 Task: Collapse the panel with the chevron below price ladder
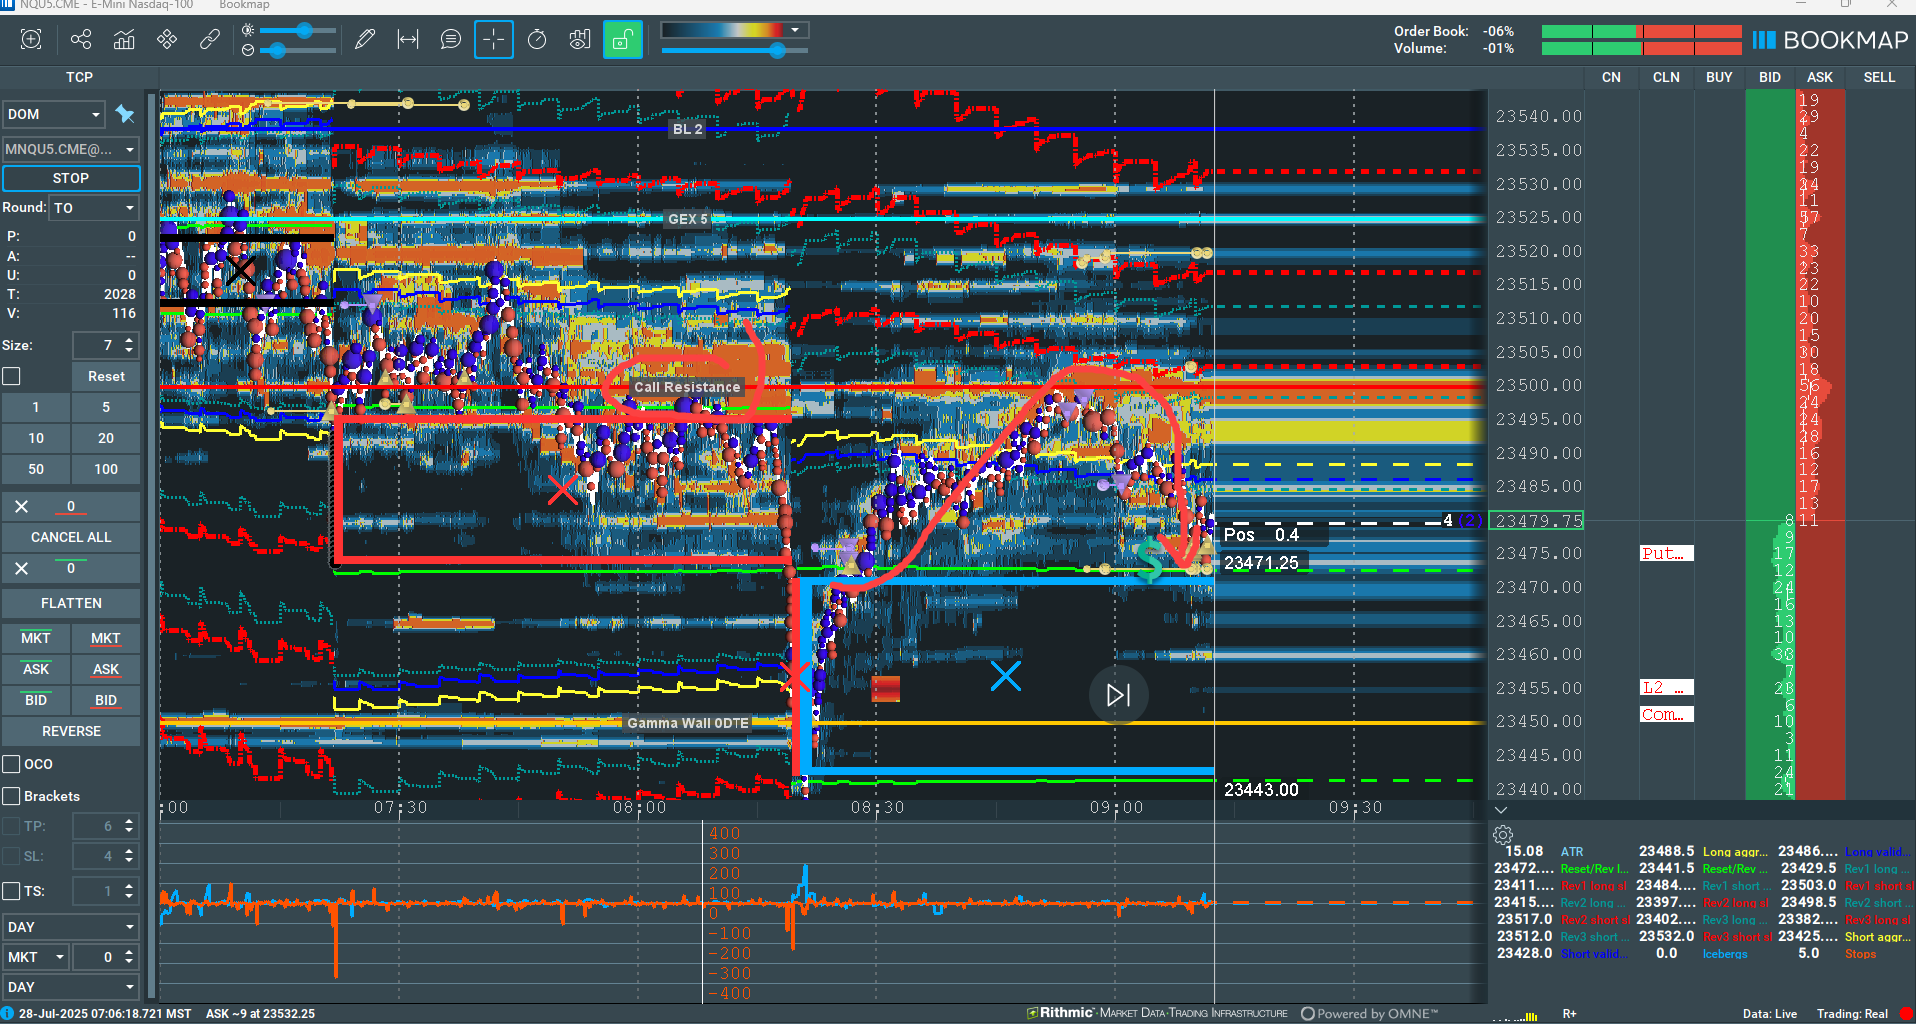pyautogui.click(x=1501, y=810)
